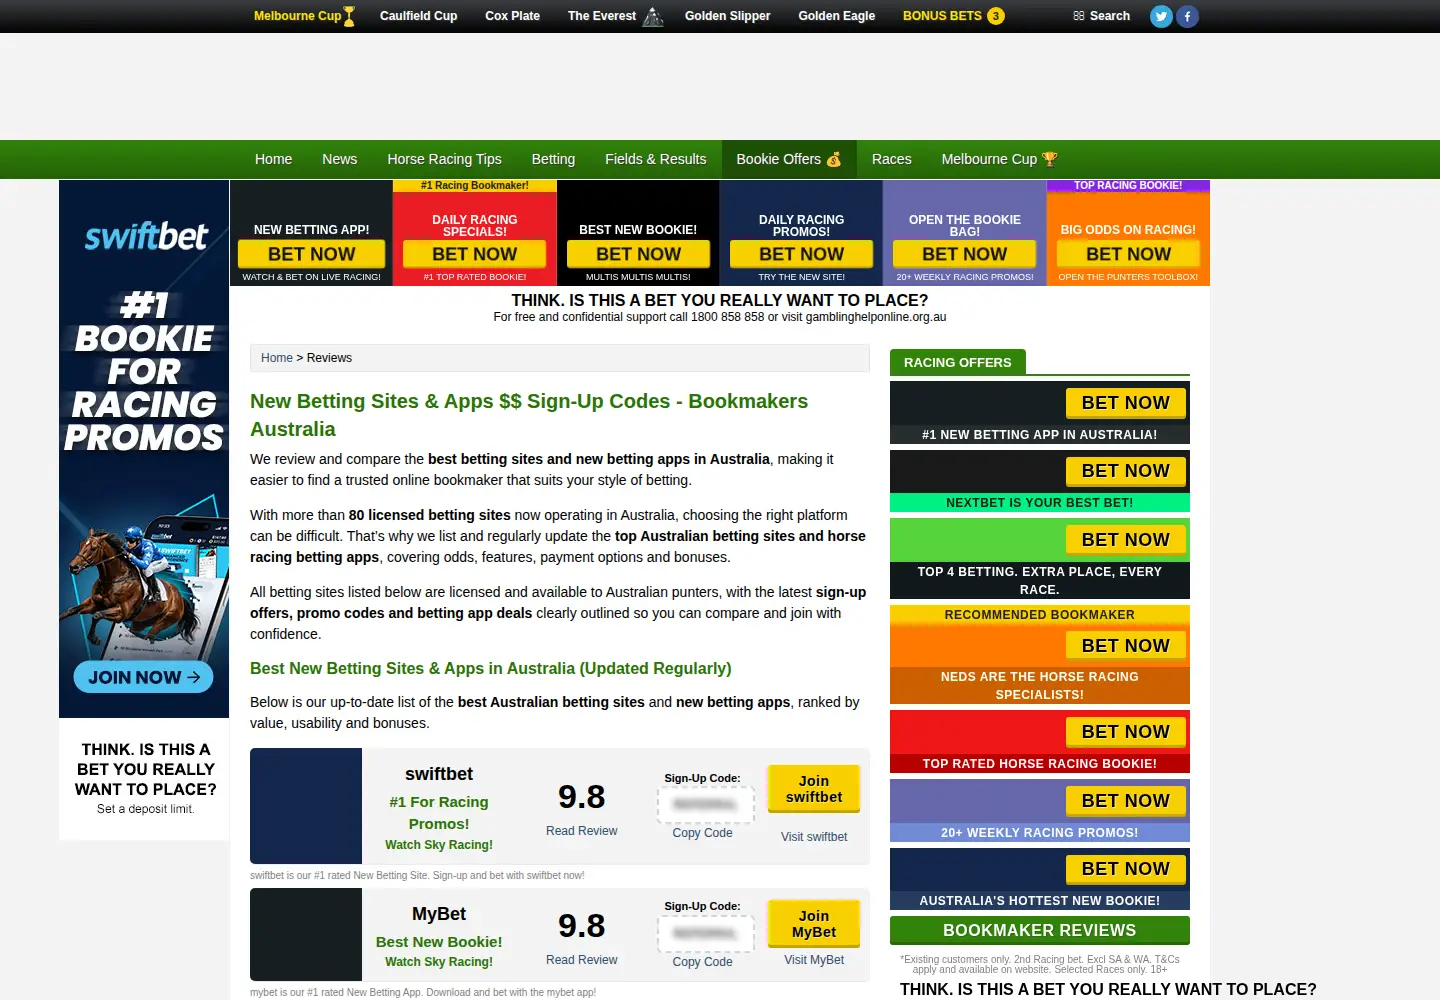Viewport: 1440px width, 1000px height.
Task: Click BET NOW above Nextbet offer
Action: click(x=1125, y=471)
